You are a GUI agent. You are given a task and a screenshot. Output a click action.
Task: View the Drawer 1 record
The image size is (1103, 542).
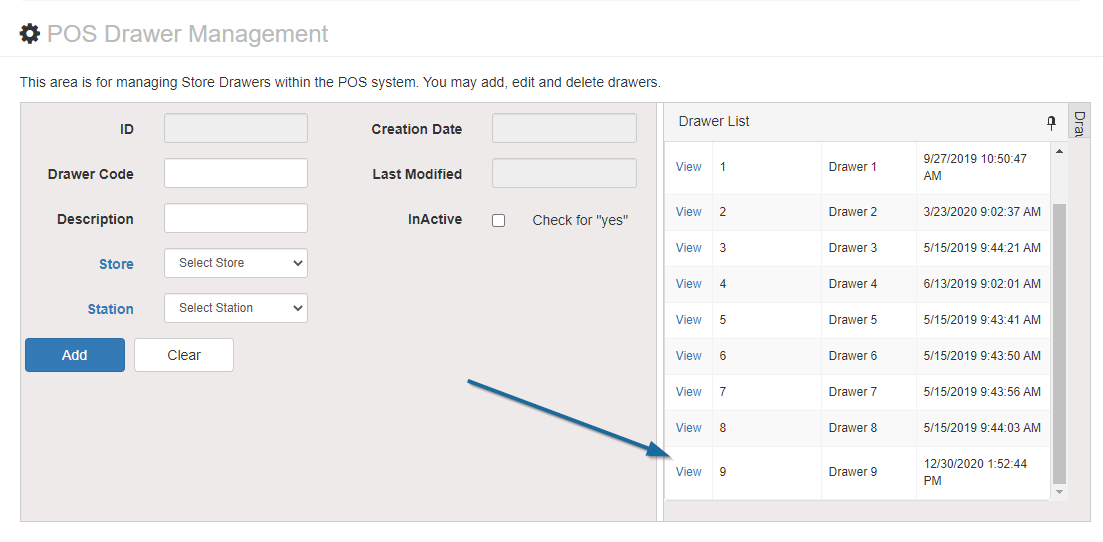pos(689,167)
